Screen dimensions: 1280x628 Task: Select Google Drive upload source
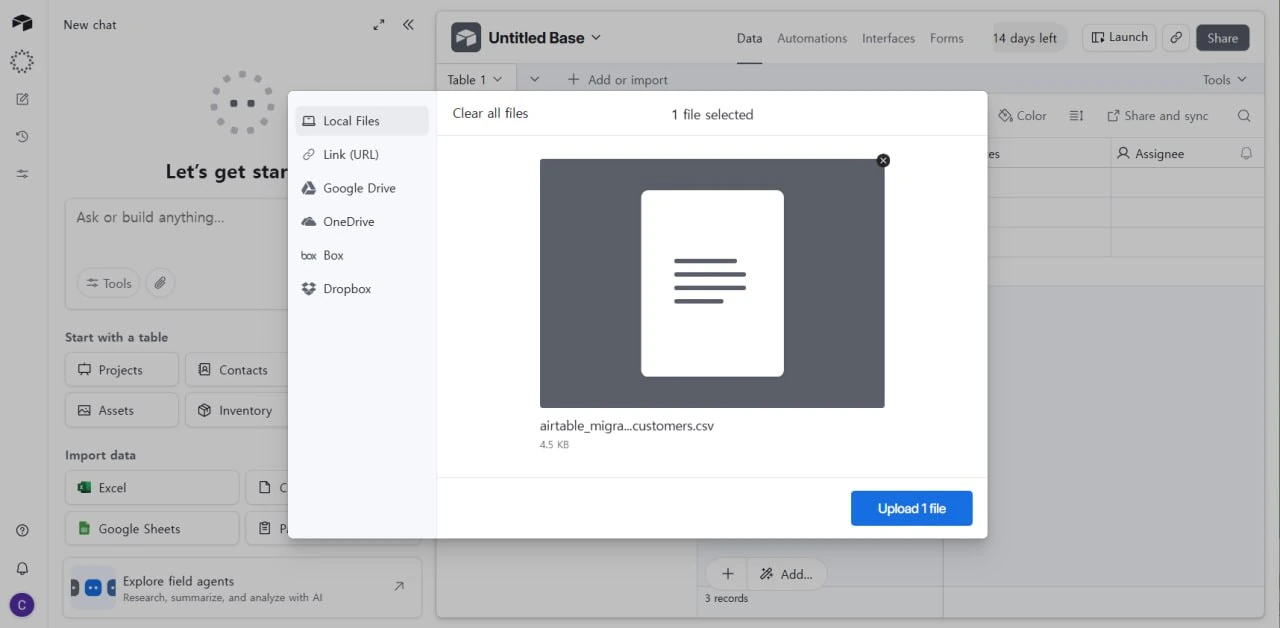pos(362,188)
